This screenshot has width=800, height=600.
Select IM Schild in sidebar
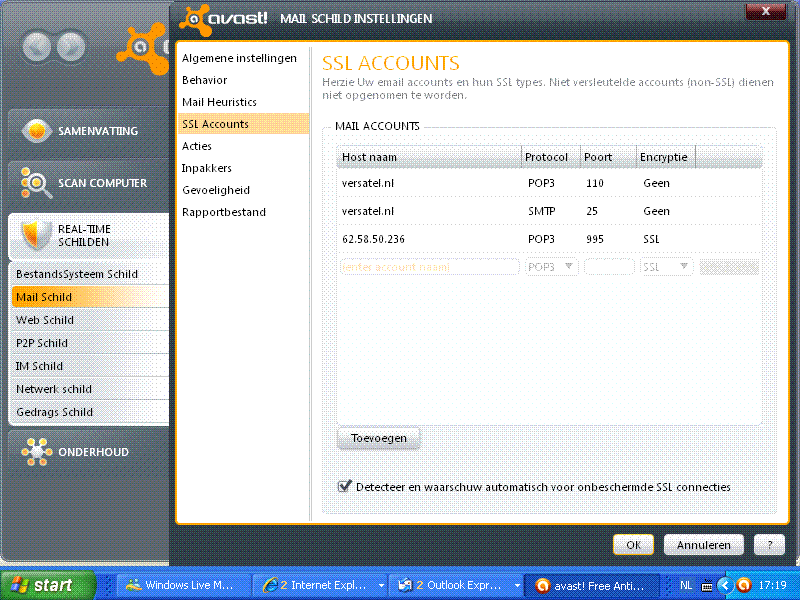point(90,366)
